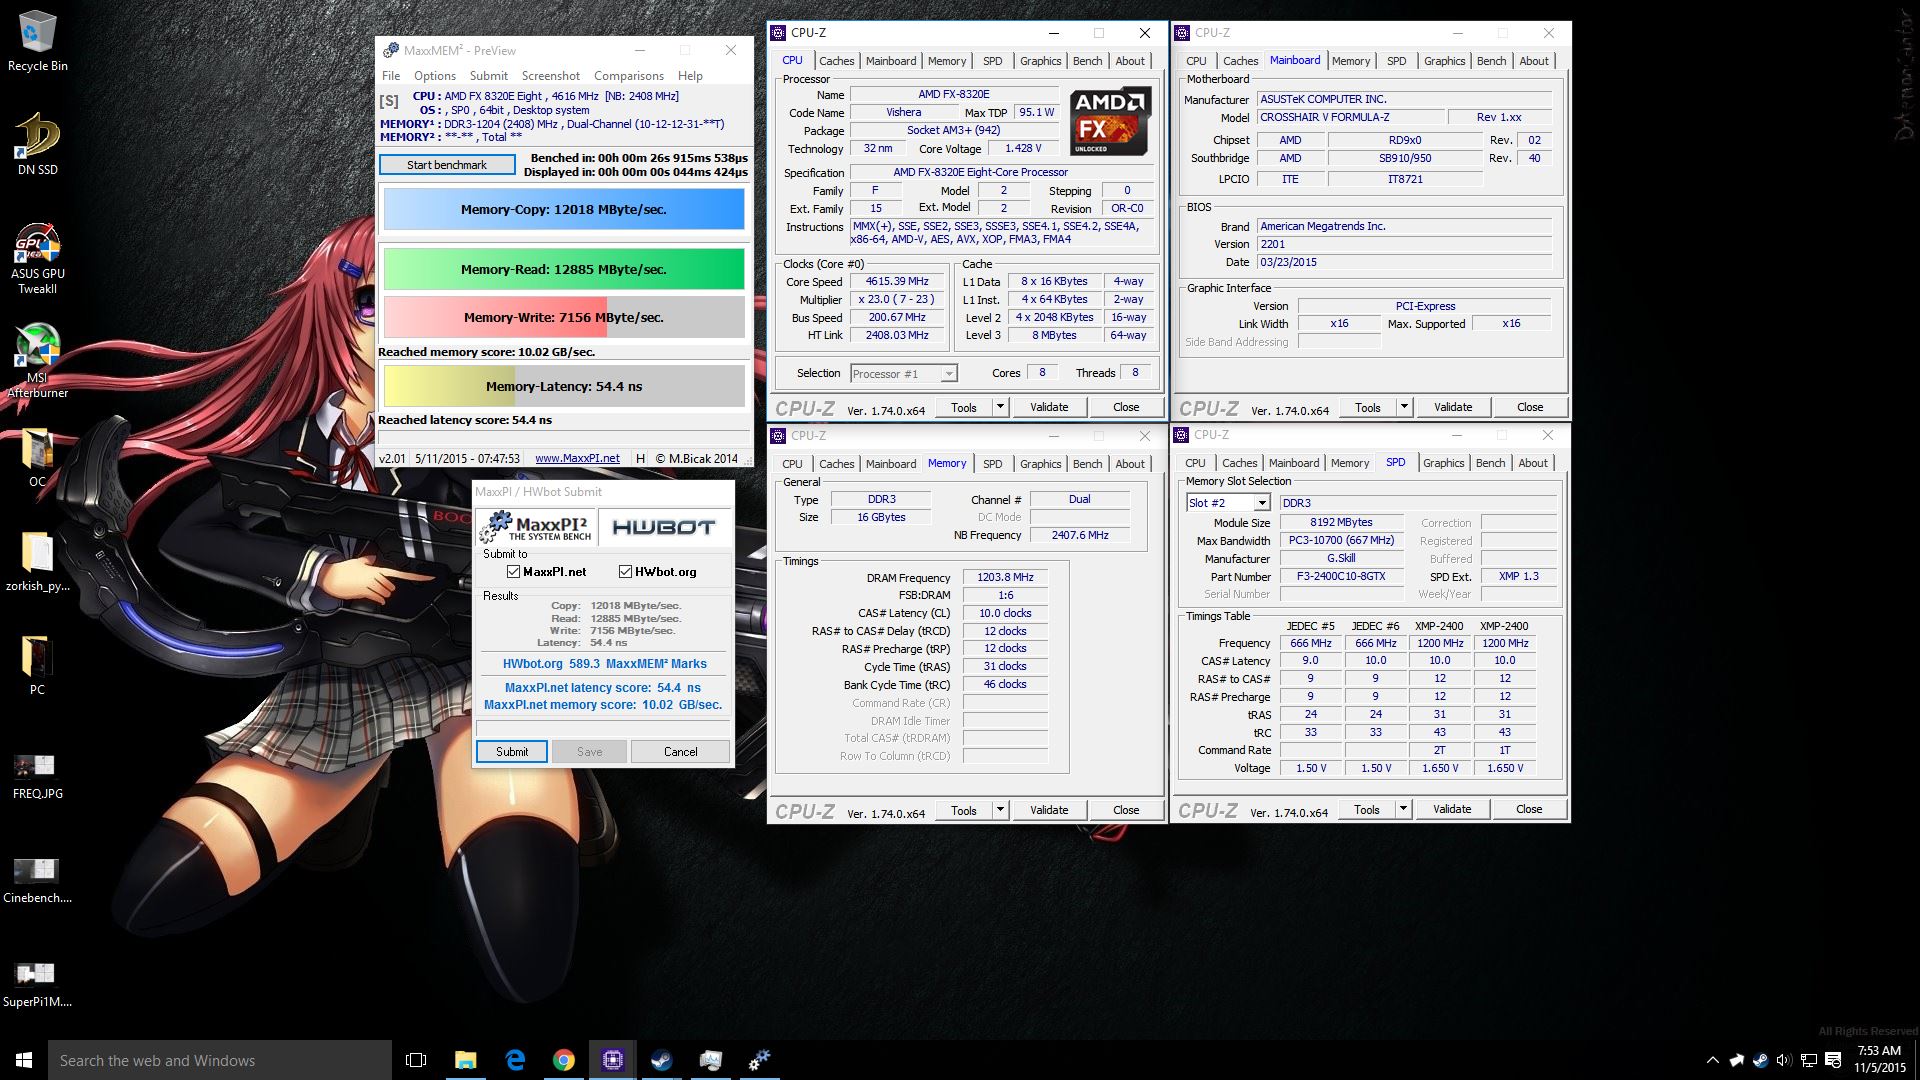The height and width of the screenshot is (1080, 1920).
Task: Expand Tools dropdown arrow in Memory window
Action: pyautogui.click(x=999, y=810)
